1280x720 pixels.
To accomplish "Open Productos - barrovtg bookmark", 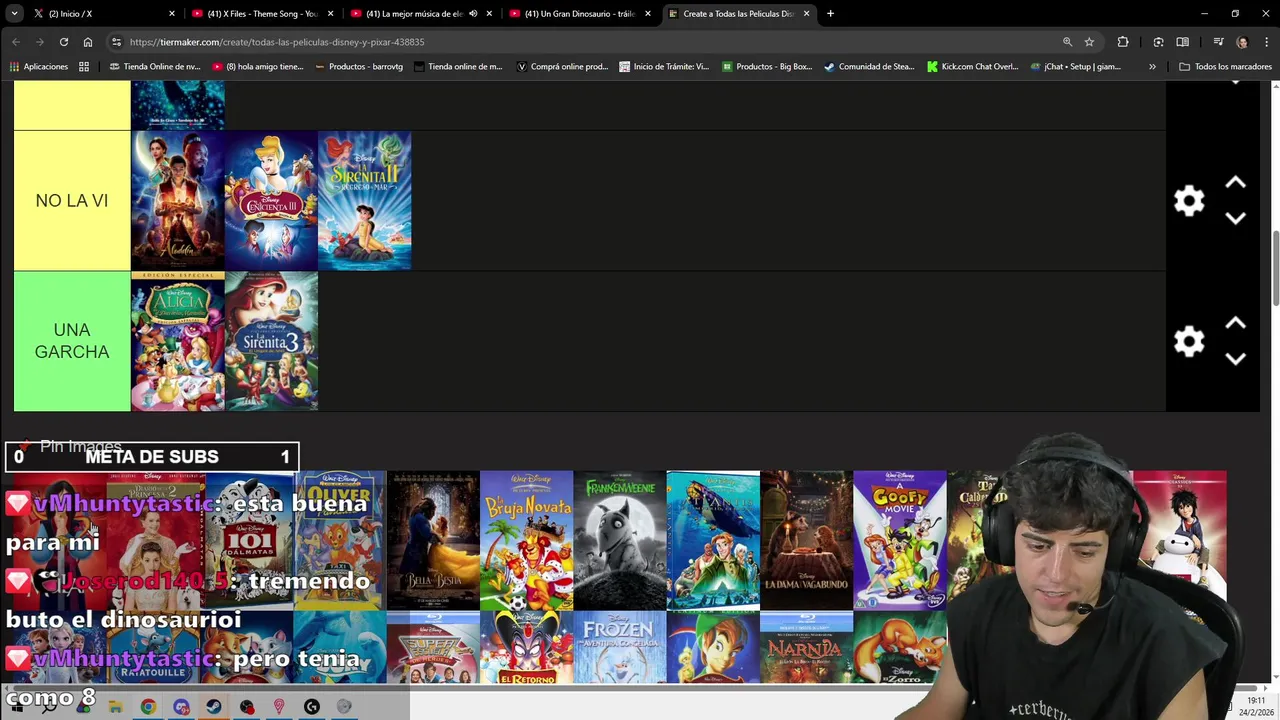I will pos(359,67).
